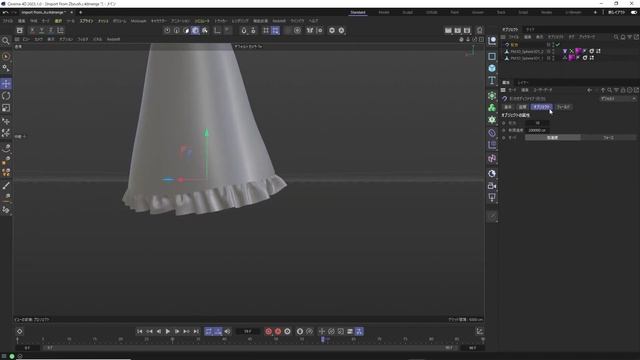Image resolution: width=640 pixels, height=360 pixels.
Task: Open the Object Manager search icon
Action: pos(616,37)
